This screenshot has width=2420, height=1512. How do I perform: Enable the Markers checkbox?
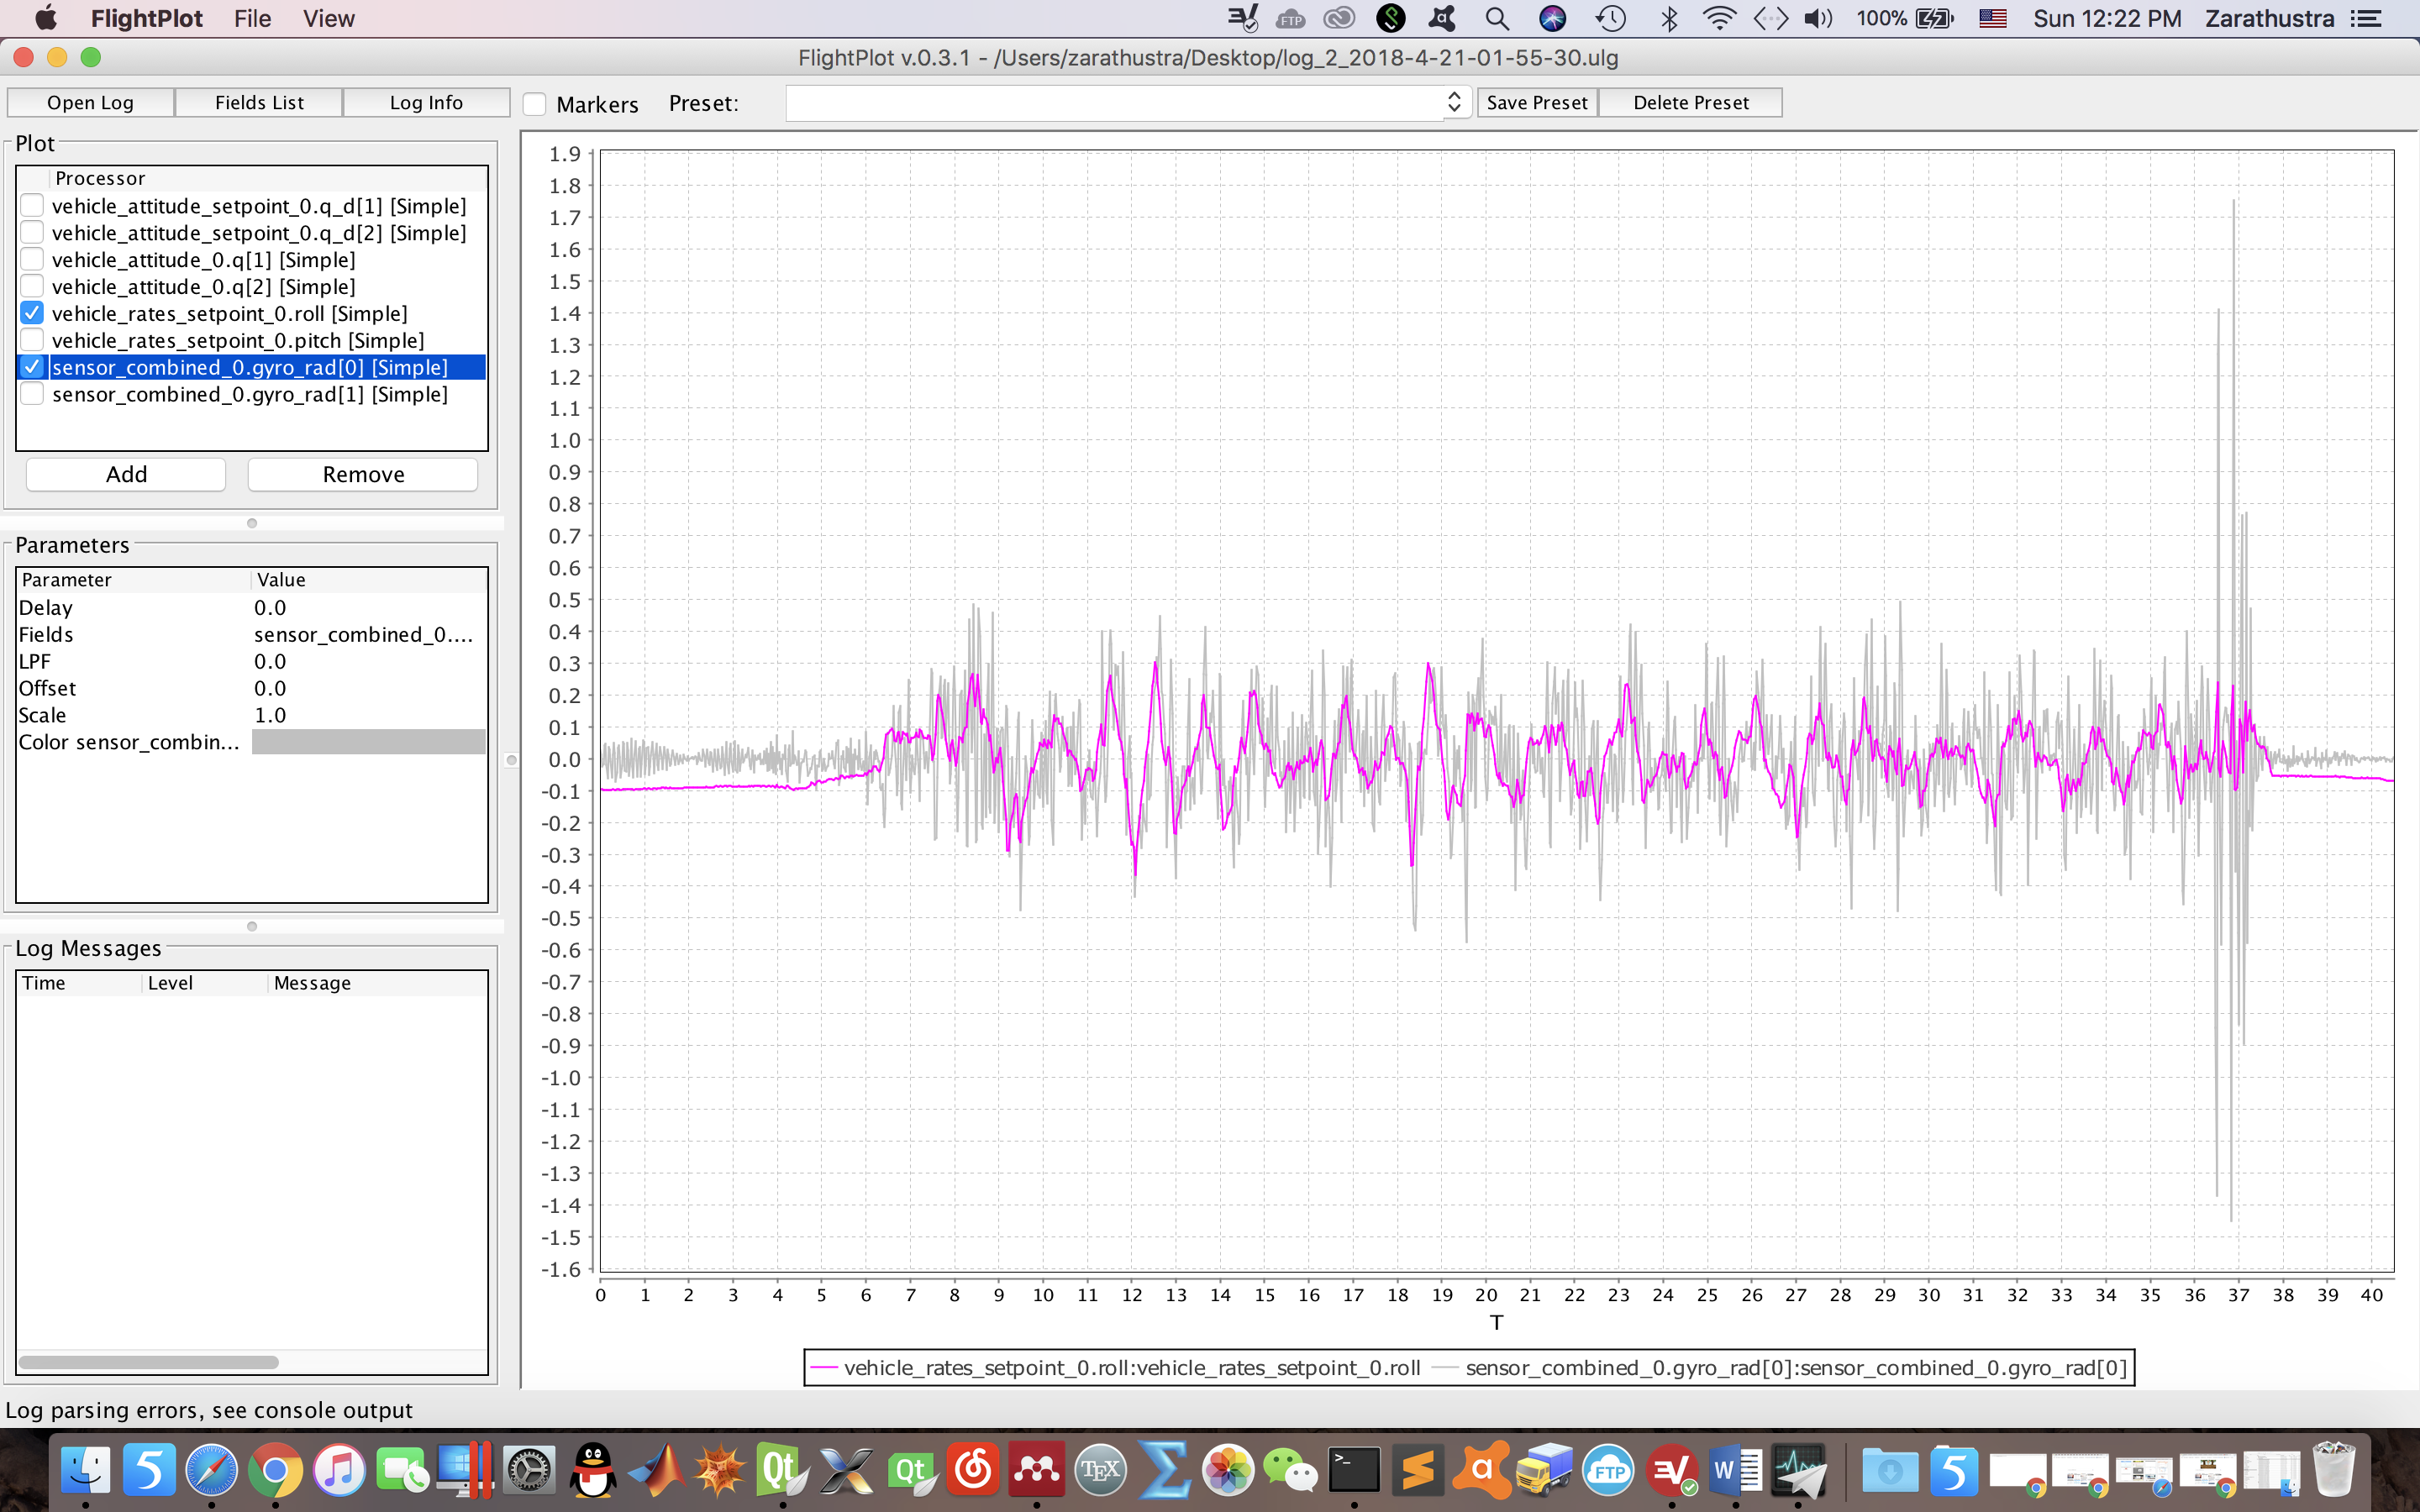click(x=535, y=104)
